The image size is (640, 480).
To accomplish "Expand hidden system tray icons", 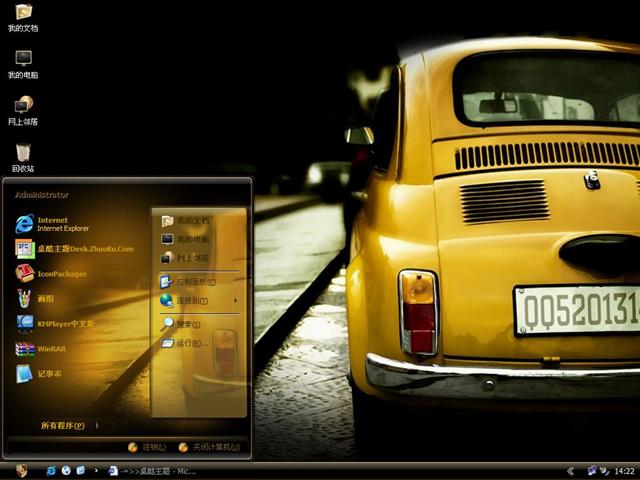I will click(570, 470).
